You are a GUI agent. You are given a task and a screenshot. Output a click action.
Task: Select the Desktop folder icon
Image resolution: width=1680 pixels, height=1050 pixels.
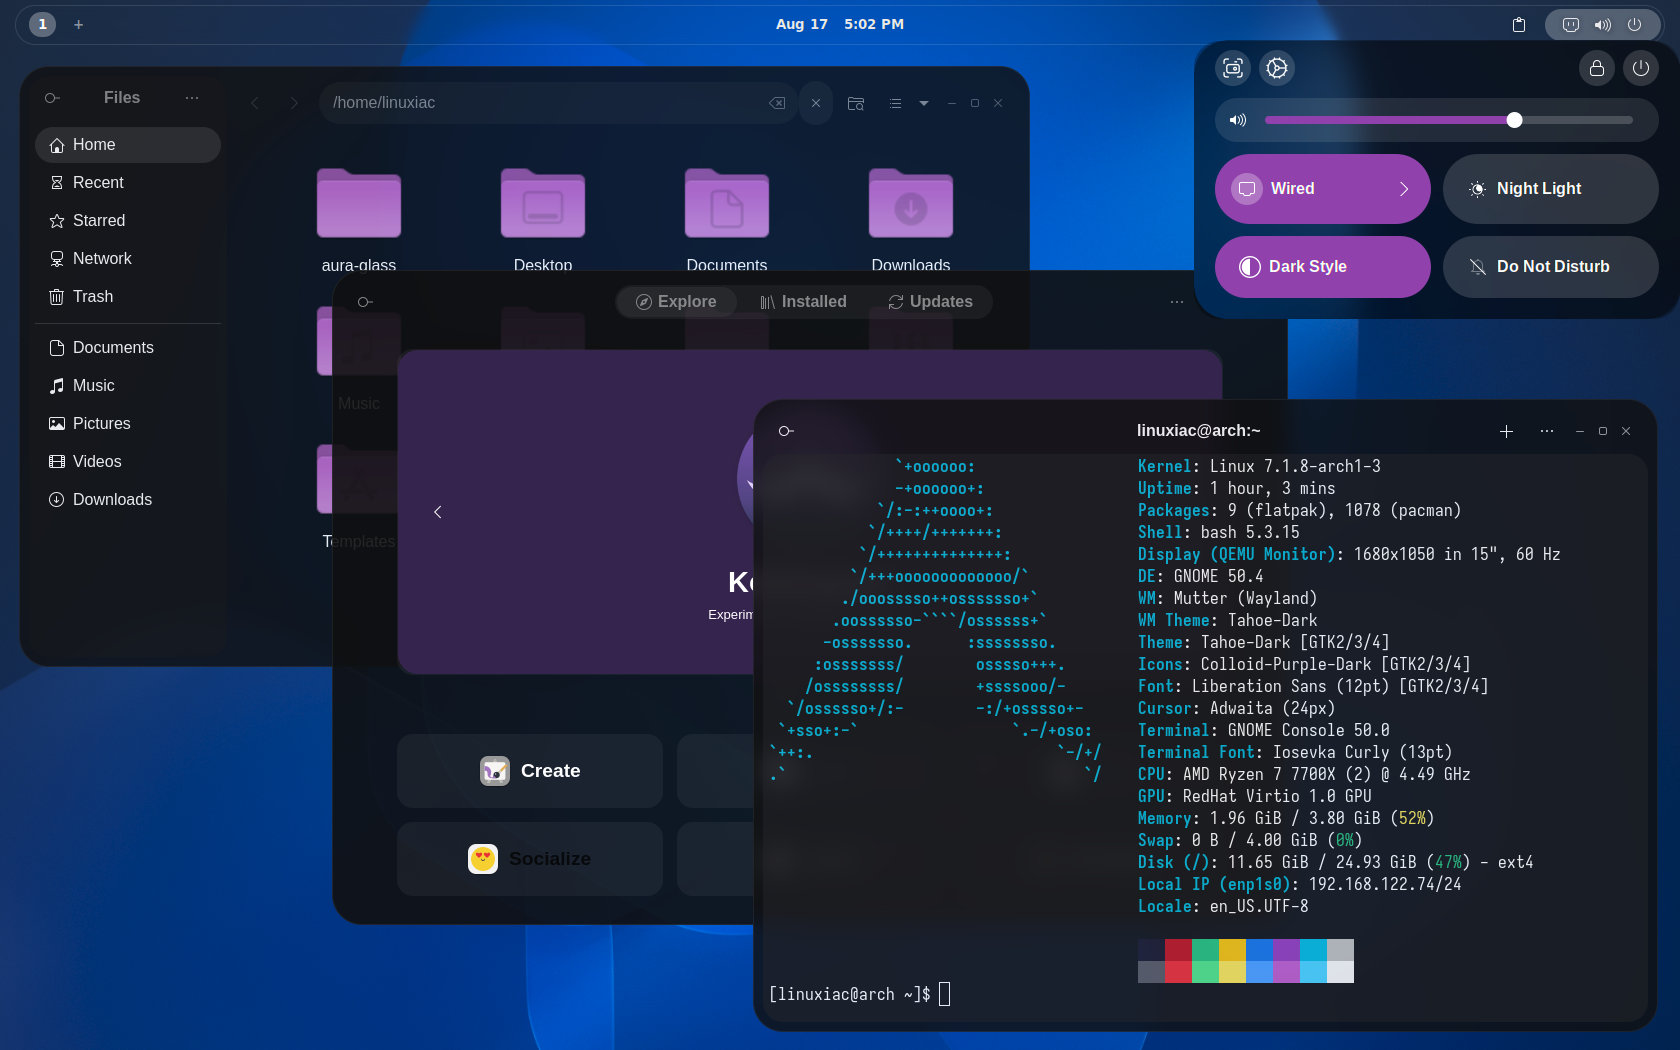click(543, 204)
